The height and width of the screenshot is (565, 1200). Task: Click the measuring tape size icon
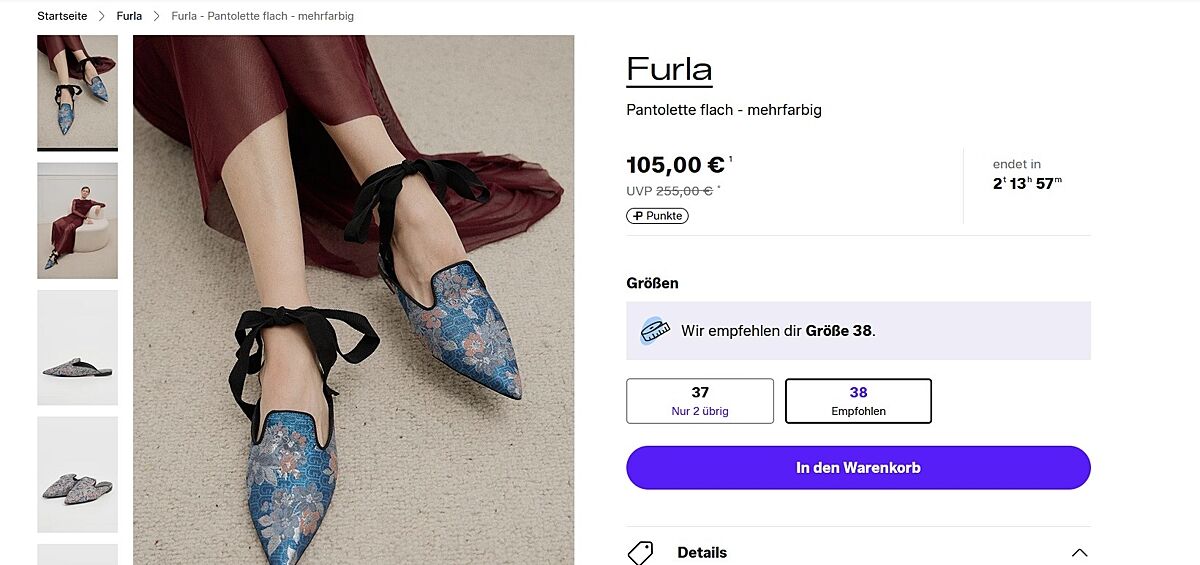click(654, 330)
